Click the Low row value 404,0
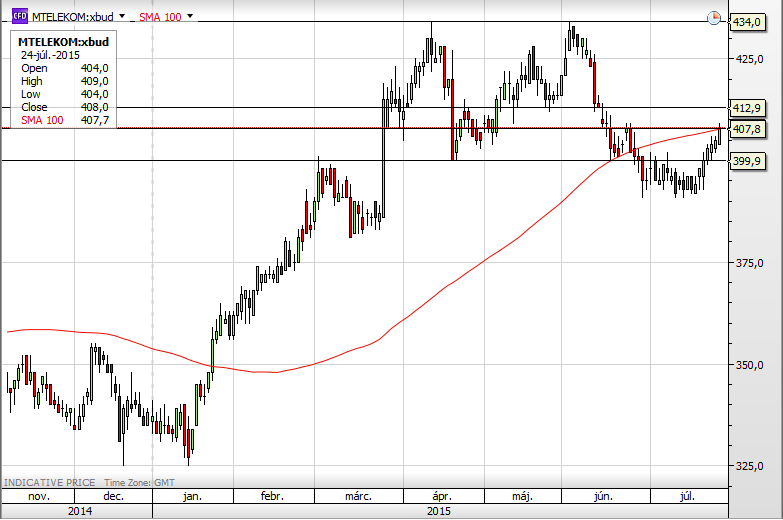Image resolution: width=783 pixels, height=520 pixels. (94, 94)
